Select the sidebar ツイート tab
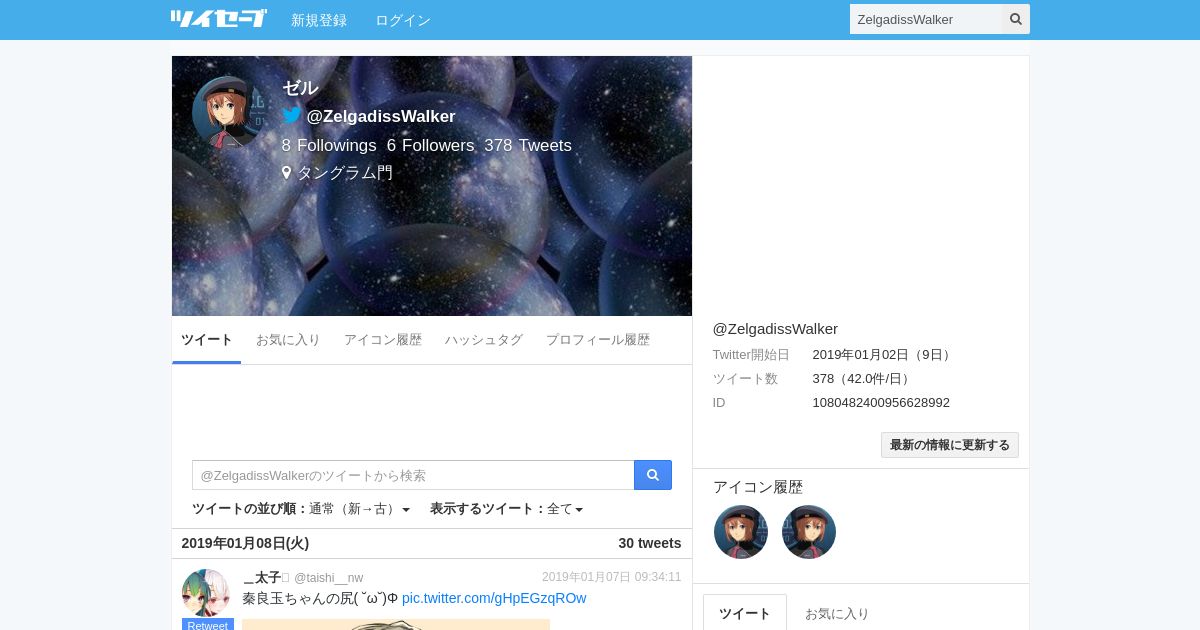 (745, 613)
